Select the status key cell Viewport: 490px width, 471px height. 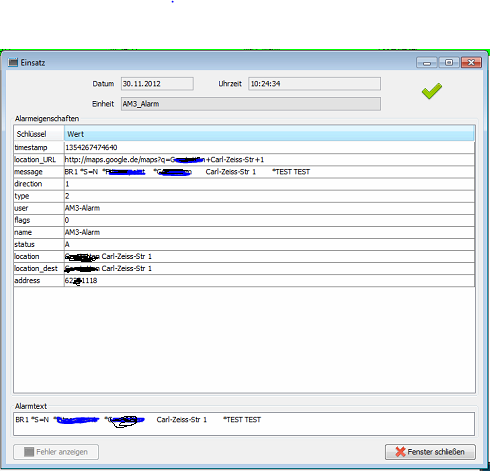[39, 244]
